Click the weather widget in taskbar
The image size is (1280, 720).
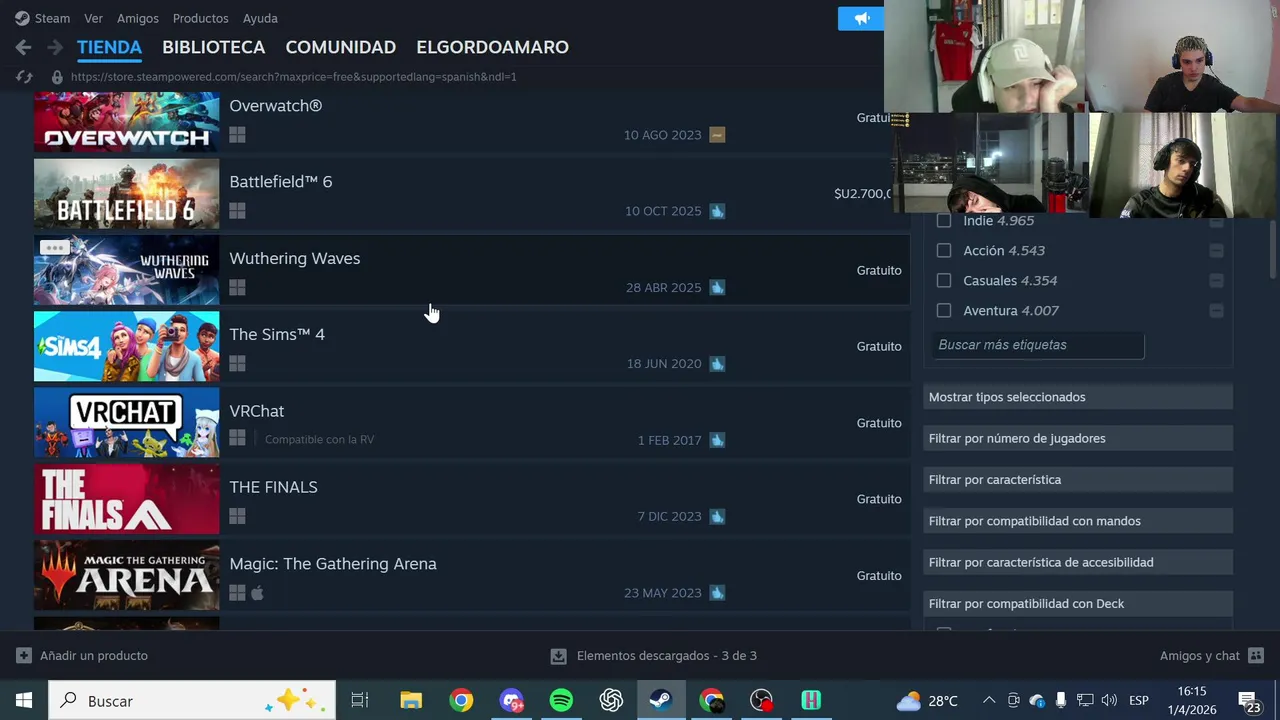927,700
